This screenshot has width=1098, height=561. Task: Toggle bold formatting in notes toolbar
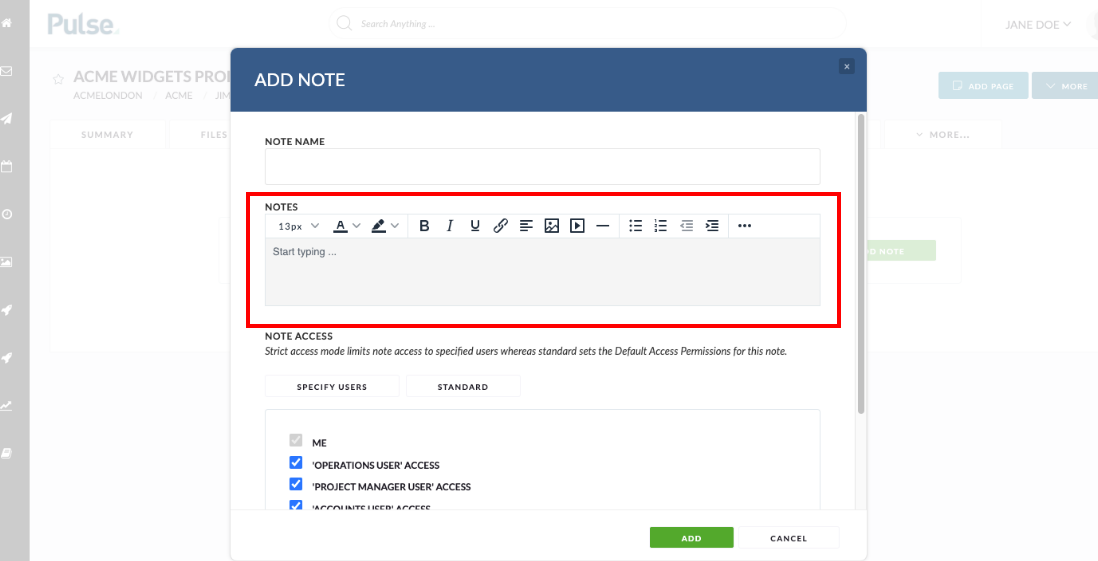click(x=424, y=226)
